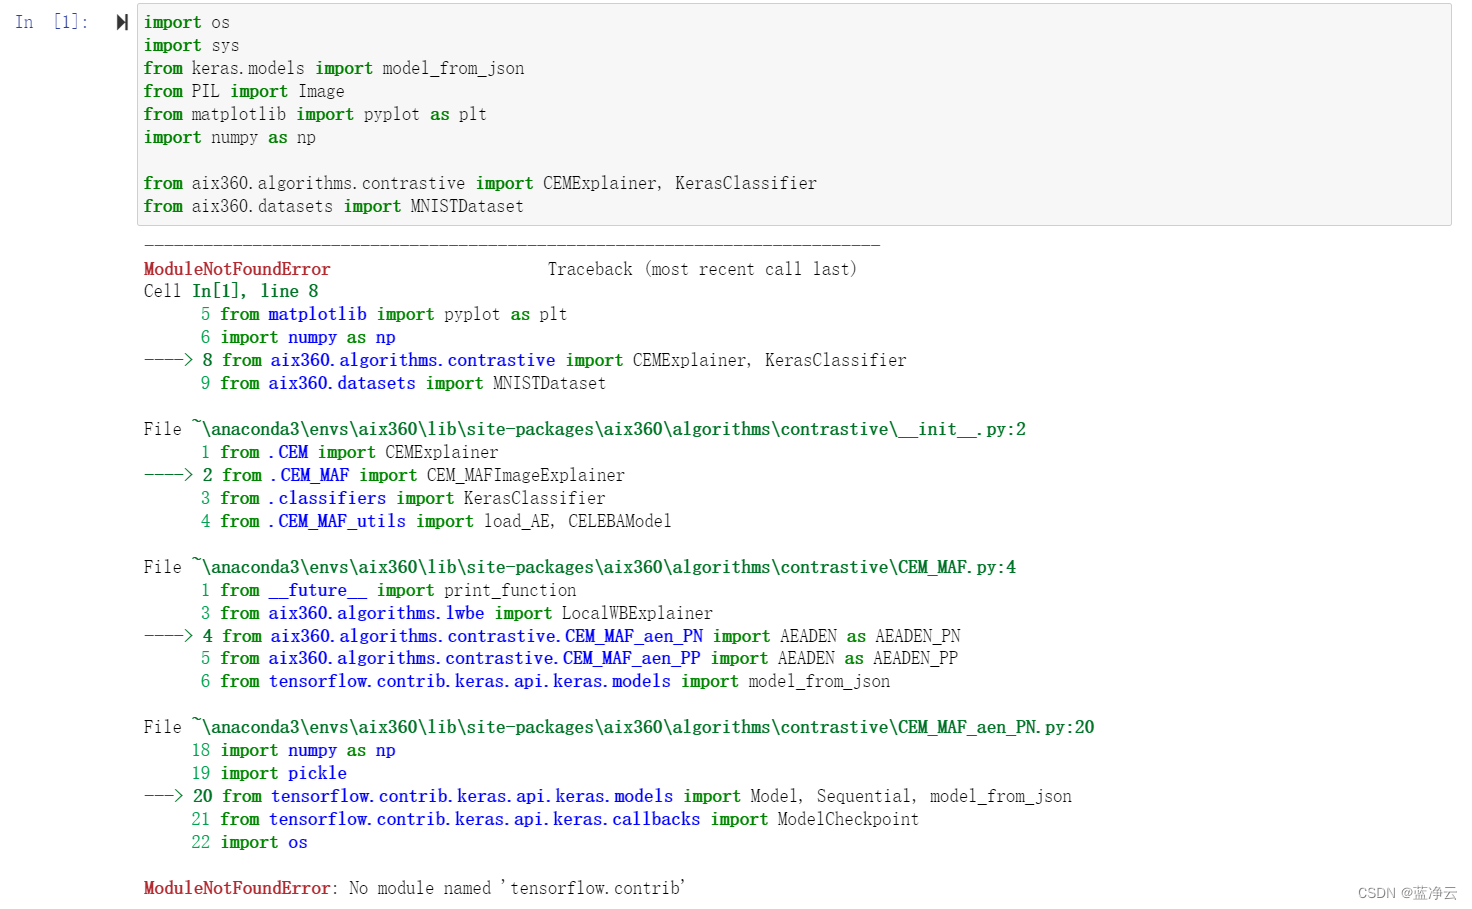This screenshot has height=909, width=1472.
Task: Click line 'from __future__ import print_function'
Action: 388,590
